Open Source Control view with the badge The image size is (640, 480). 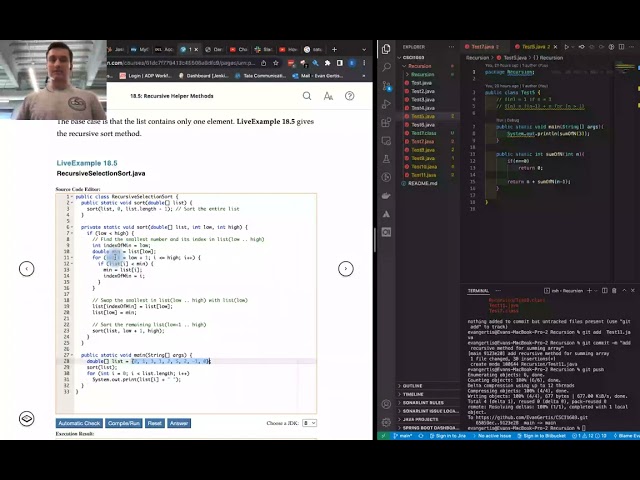tap(386, 86)
